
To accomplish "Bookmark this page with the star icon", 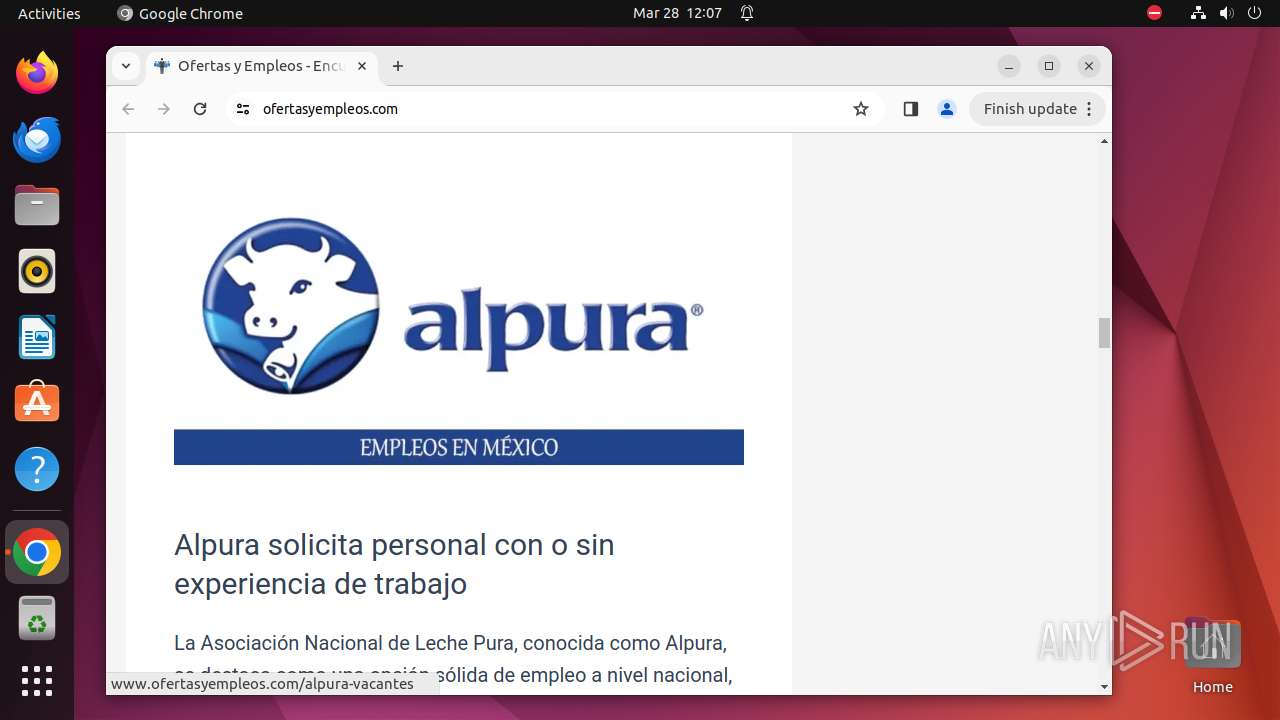I will [x=861, y=109].
